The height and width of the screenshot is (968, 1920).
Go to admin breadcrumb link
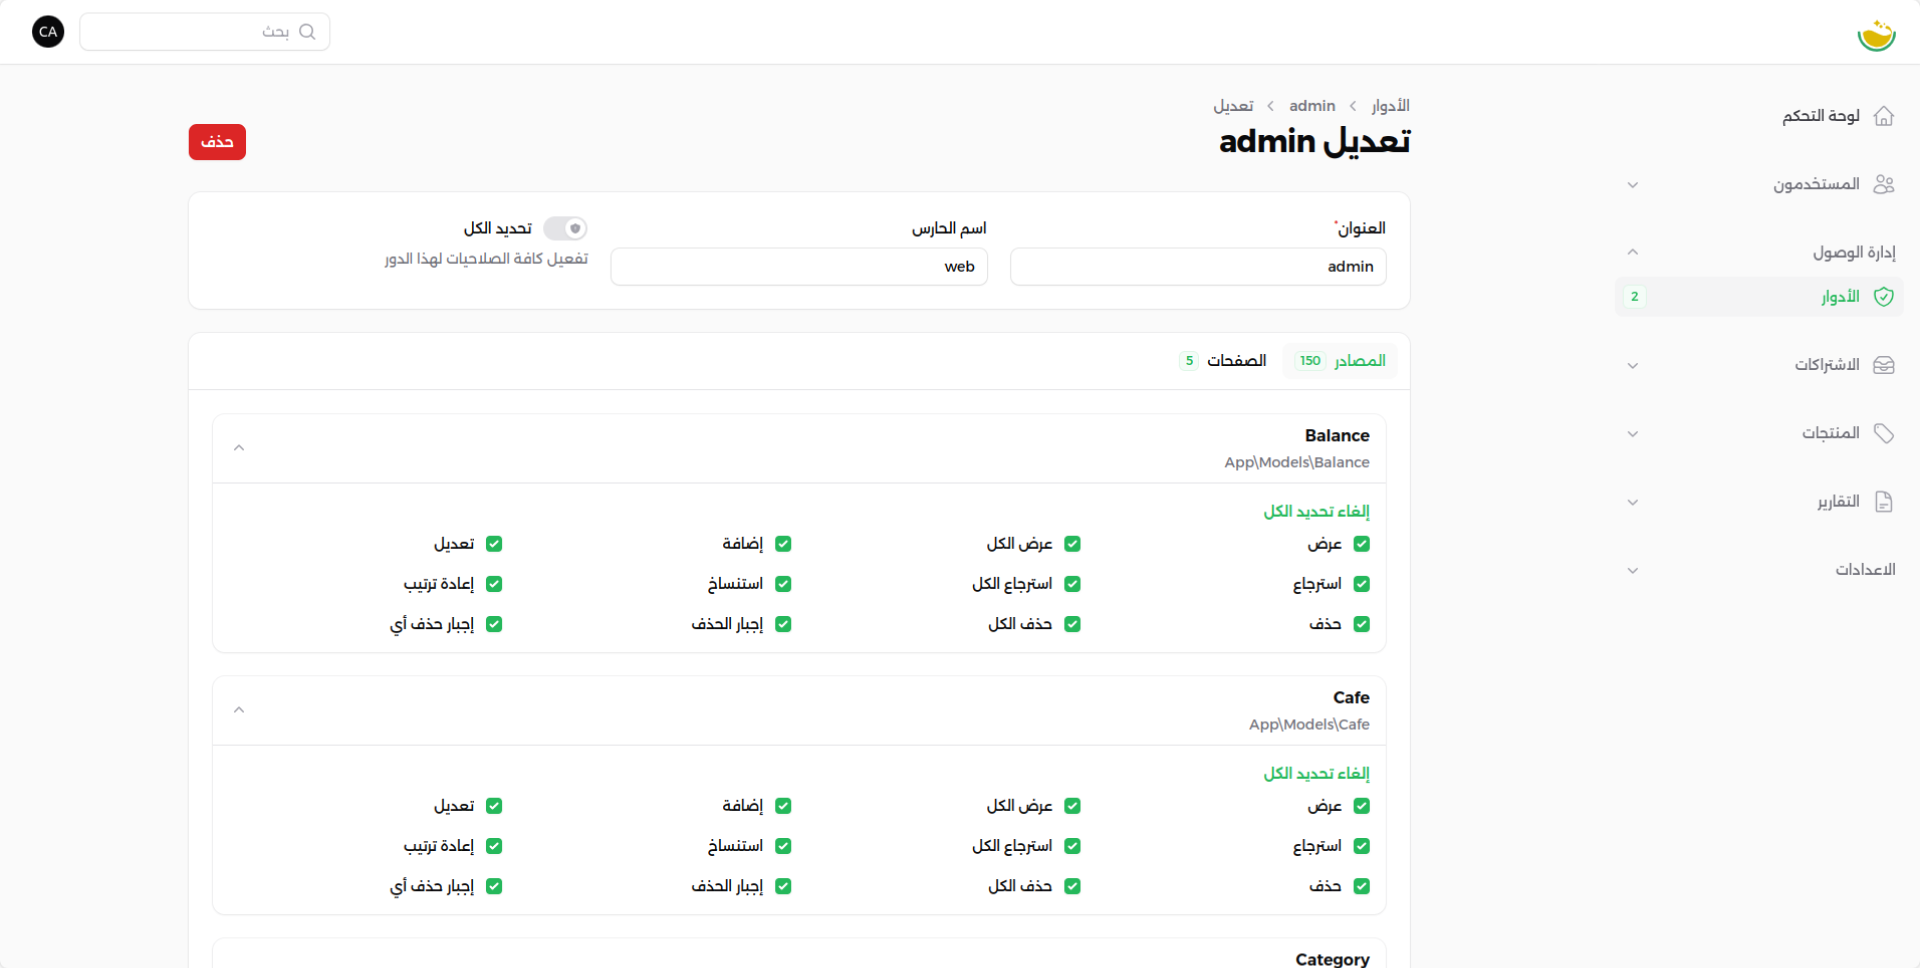tap(1312, 106)
